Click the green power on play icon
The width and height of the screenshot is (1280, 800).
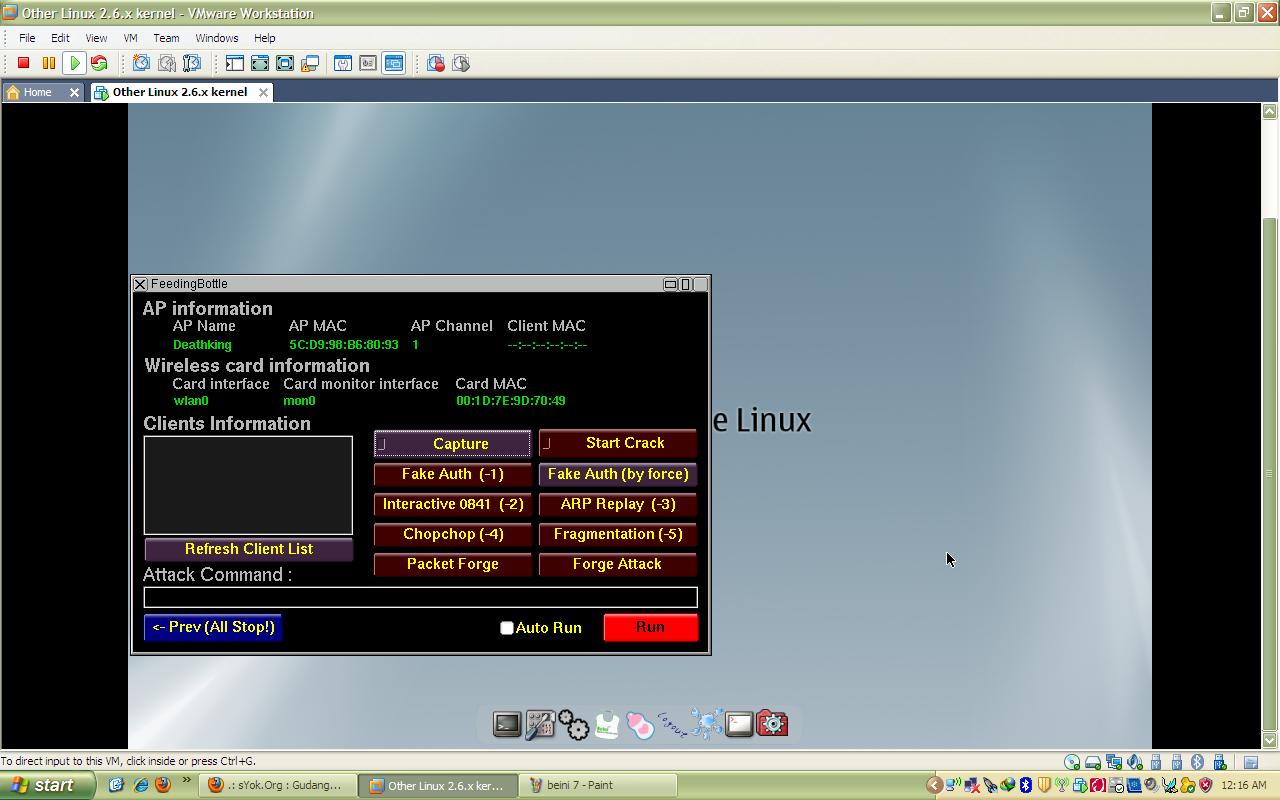coord(74,63)
